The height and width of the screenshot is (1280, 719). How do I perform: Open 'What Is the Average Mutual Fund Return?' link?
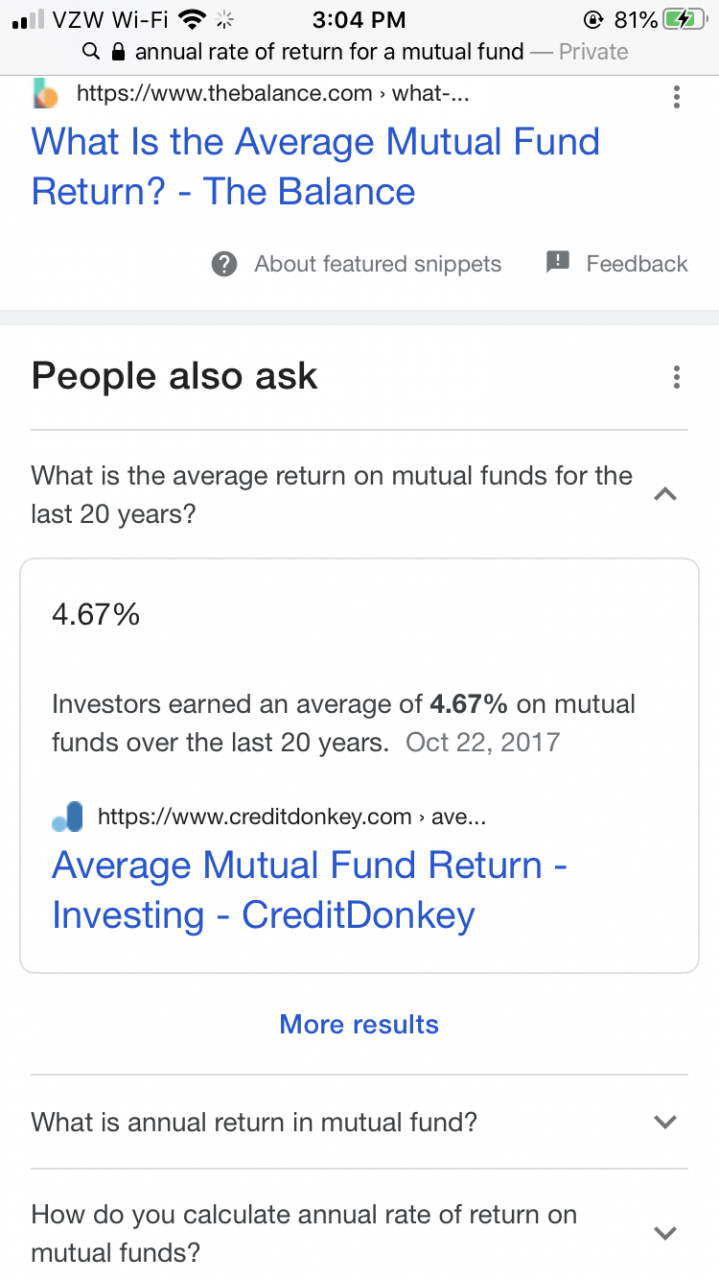tap(316, 166)
